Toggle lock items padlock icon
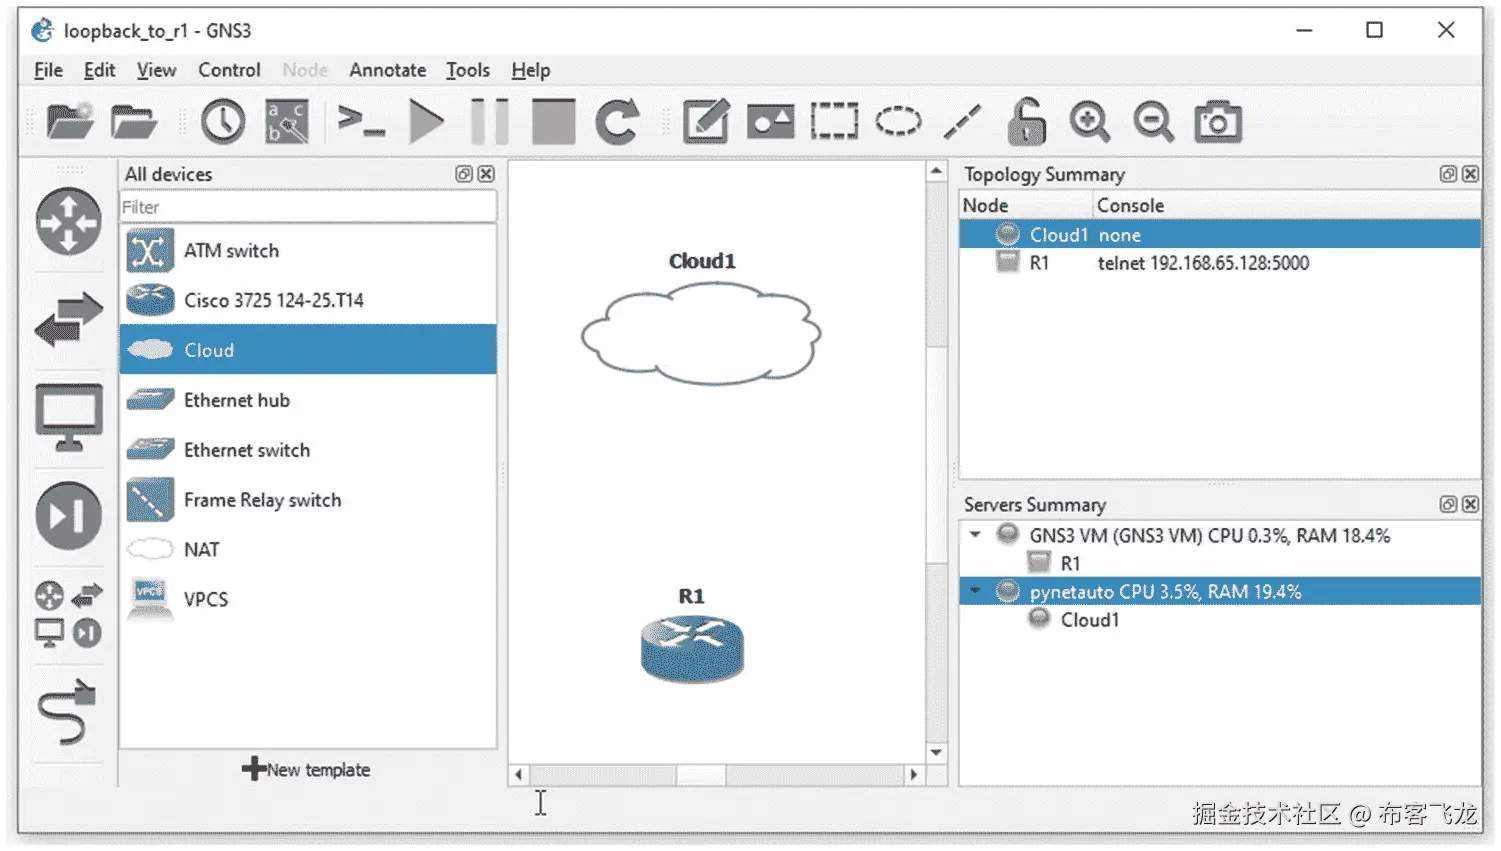 [1026, 122]
